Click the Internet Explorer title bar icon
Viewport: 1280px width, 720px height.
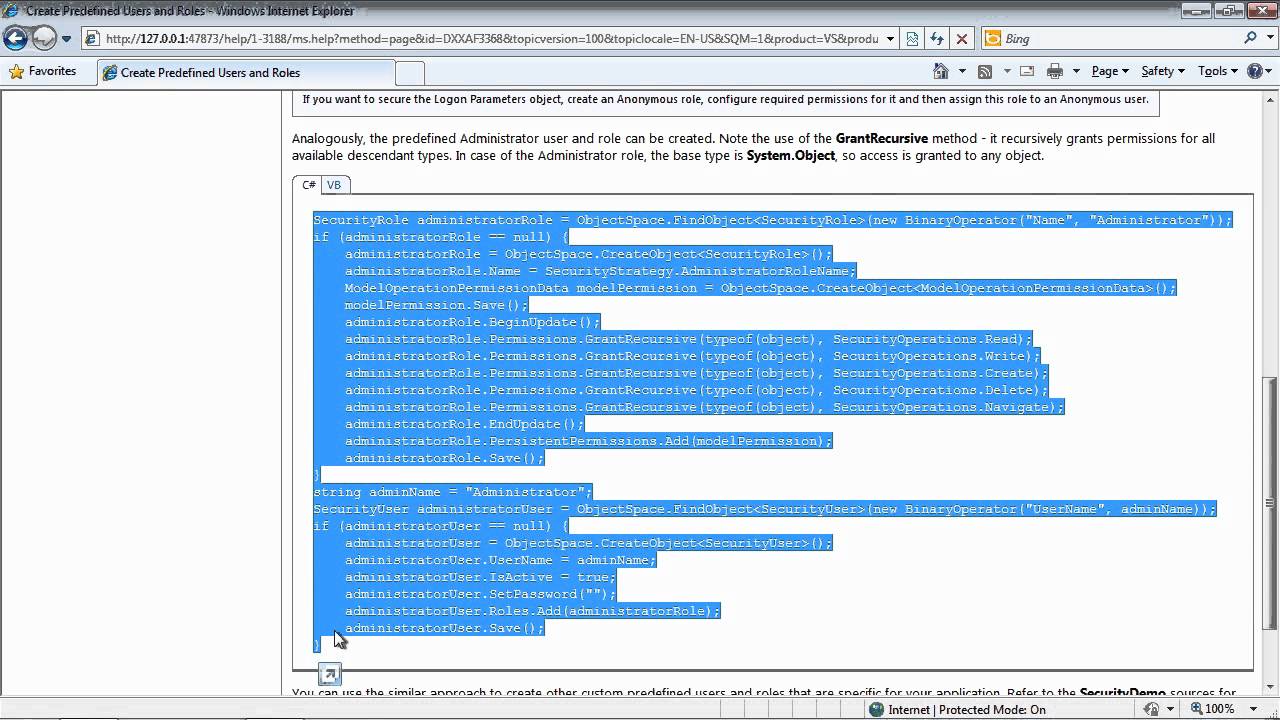10,10
